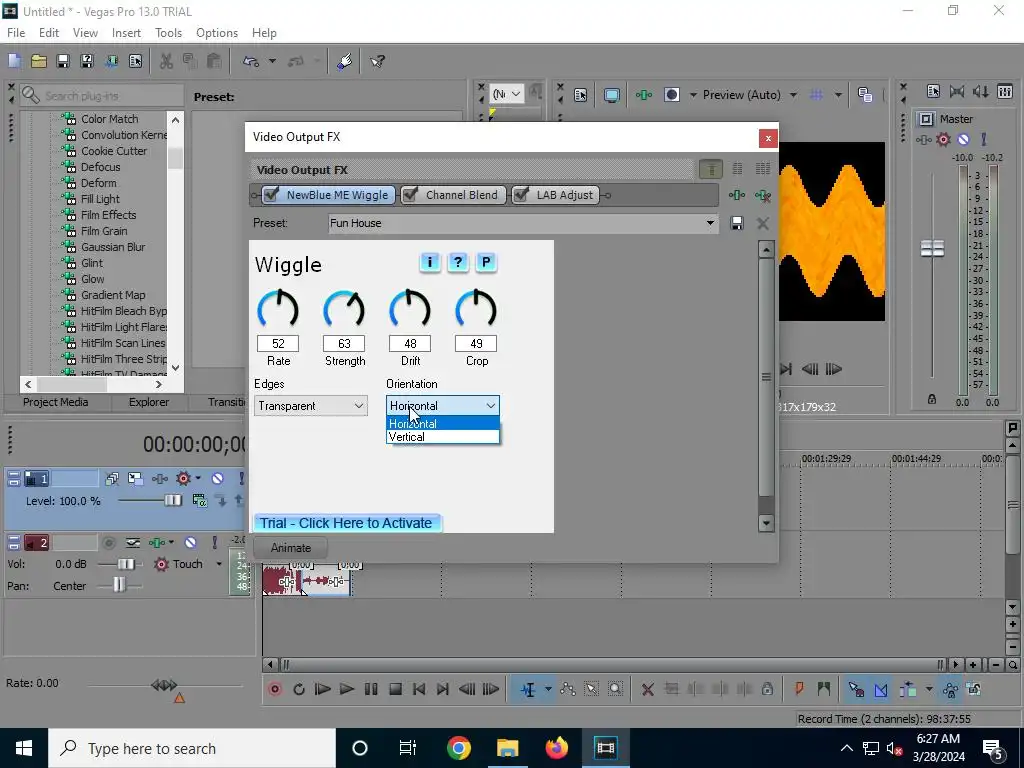This screenshot has height=768, width=1024.
Task: Open the Tools menu
Action: [168, 33]
